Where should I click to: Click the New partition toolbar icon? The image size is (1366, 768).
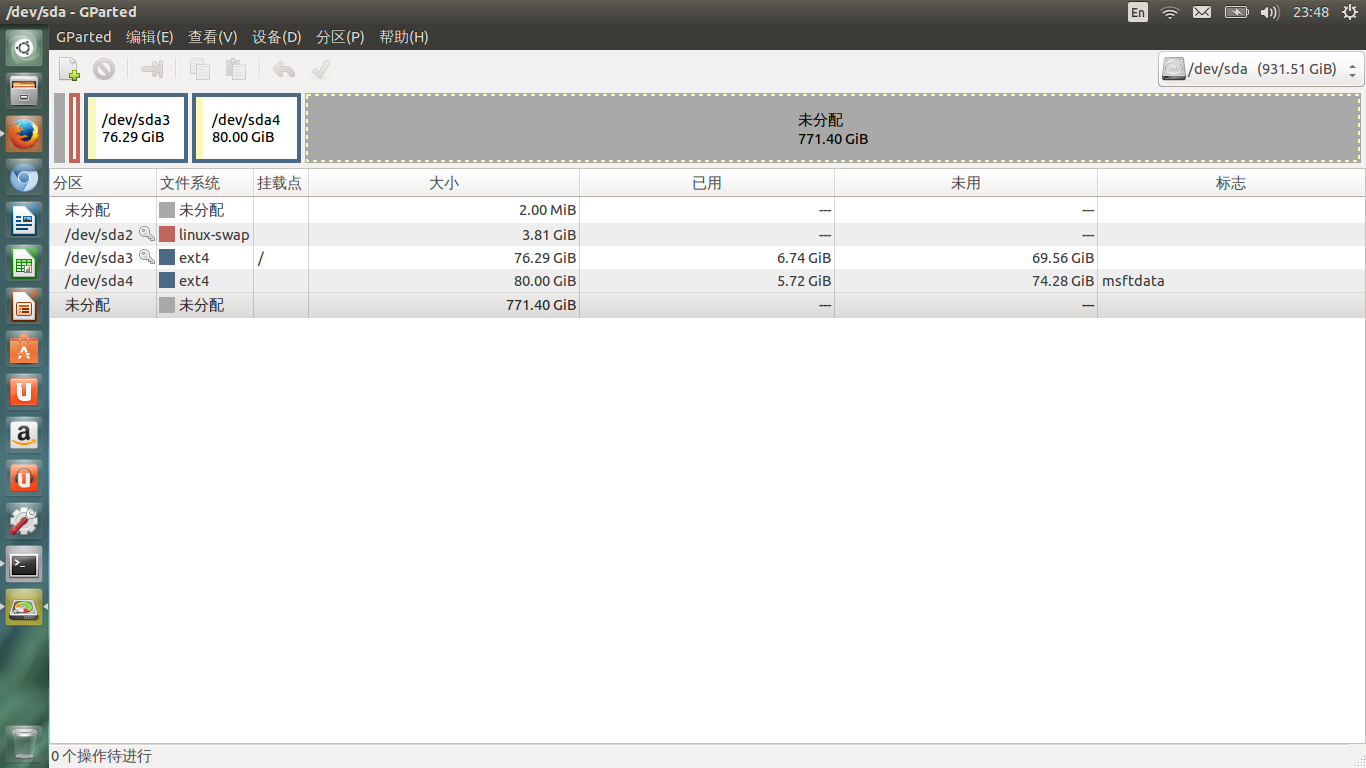69,69
